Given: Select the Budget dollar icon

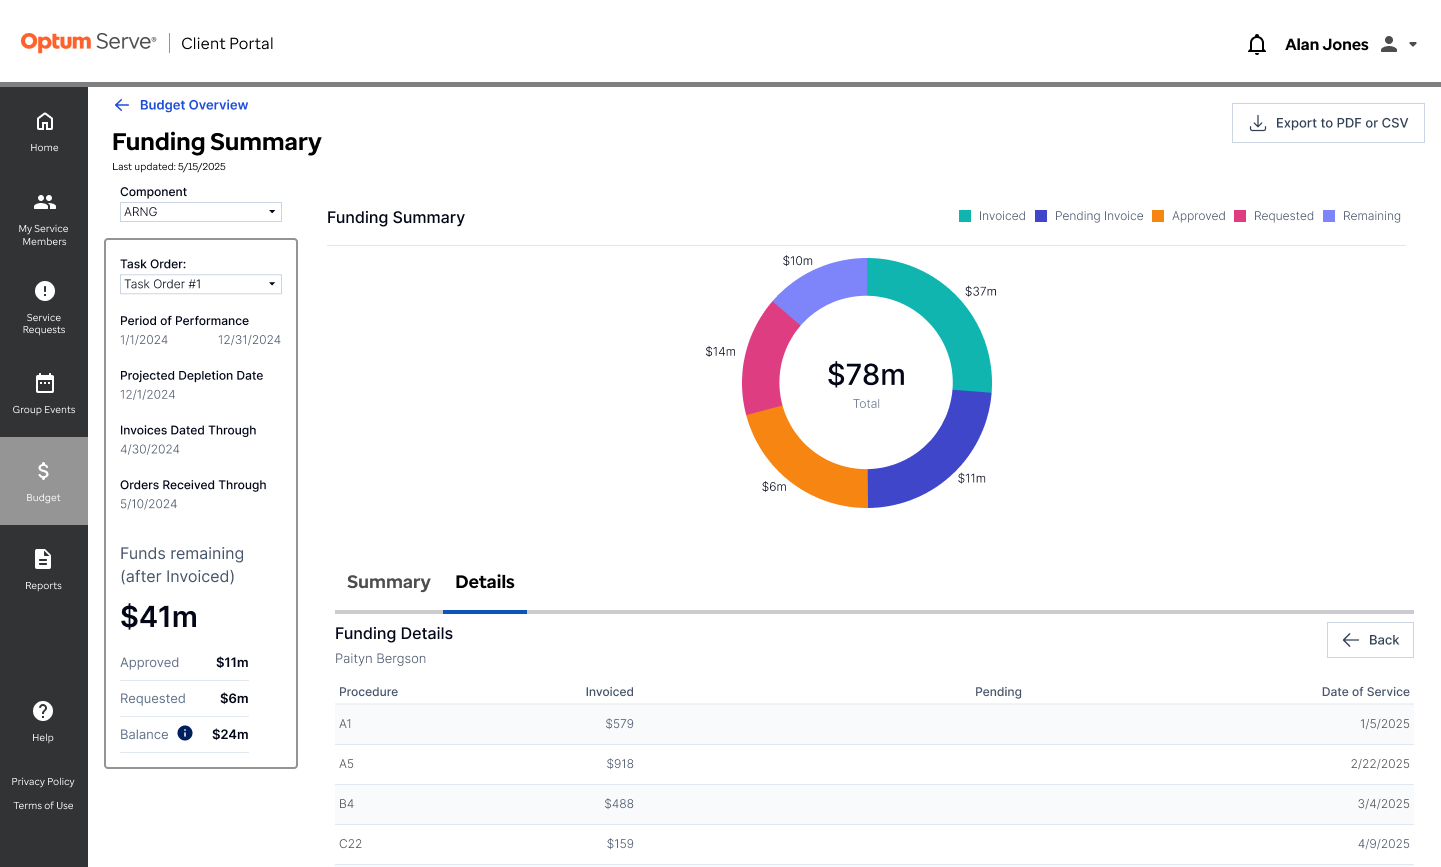Looking at the screenshot, I should tap(43, 471).
